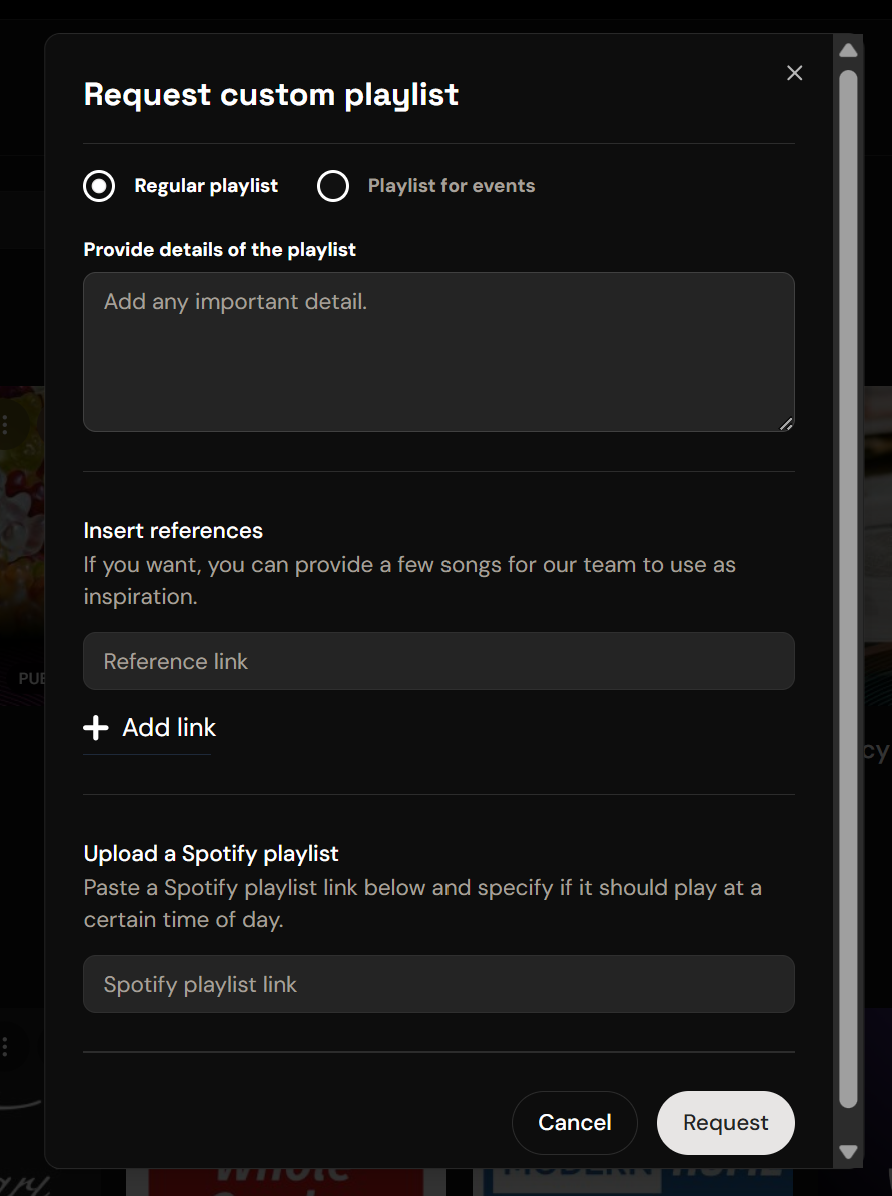The image size is (892, 1196).
Task: Cancel the playlist request
Action: [x=575, y=1122]
